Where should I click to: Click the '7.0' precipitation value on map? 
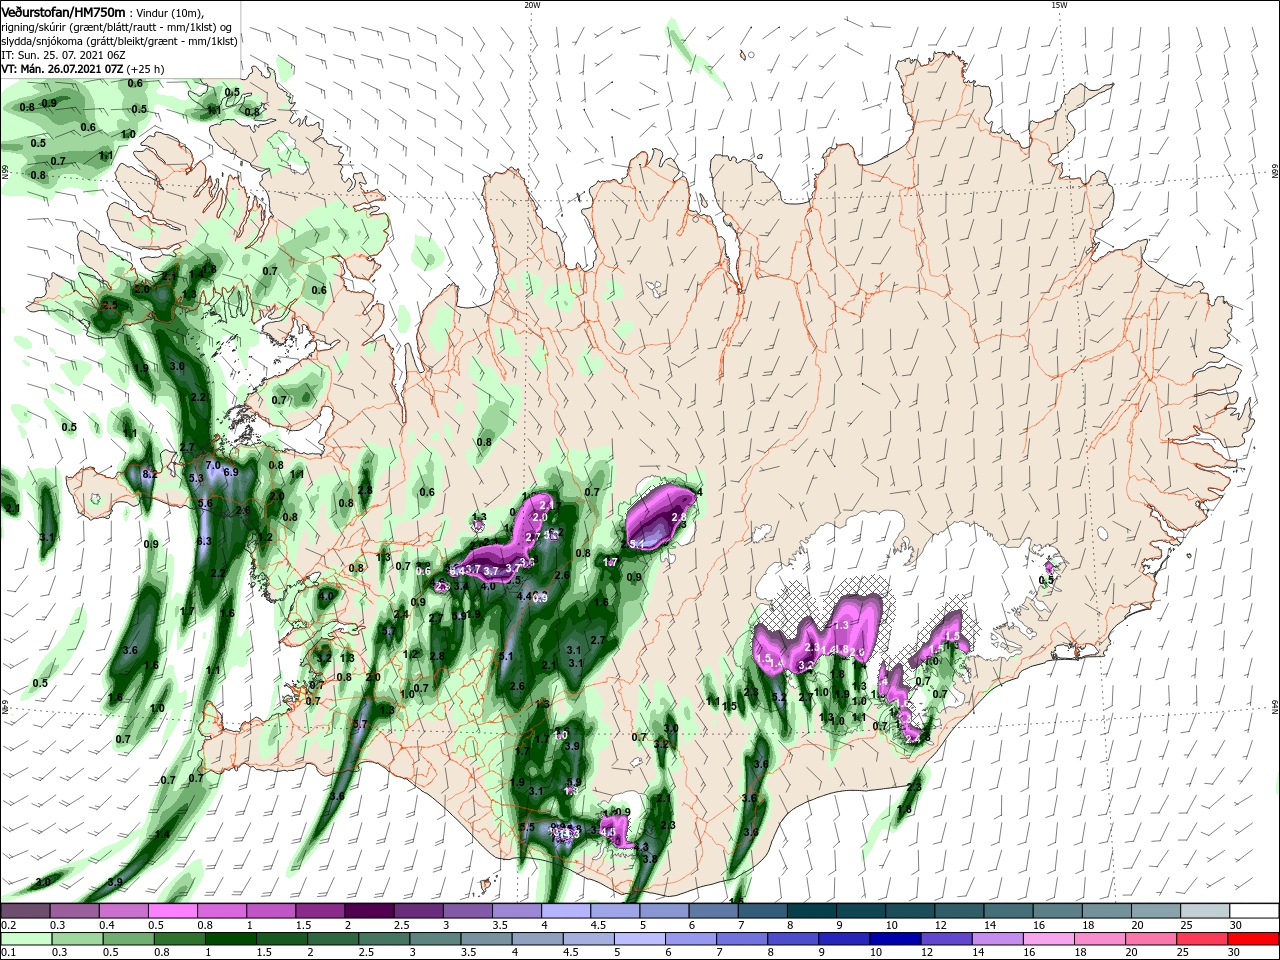coord(212,466)
